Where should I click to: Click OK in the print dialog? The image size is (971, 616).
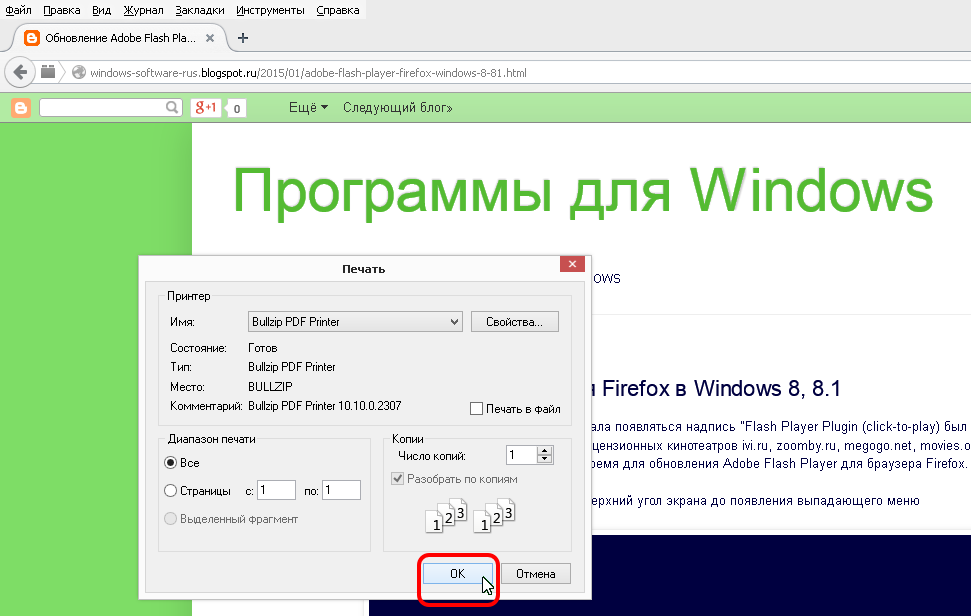tap(458, 574)
